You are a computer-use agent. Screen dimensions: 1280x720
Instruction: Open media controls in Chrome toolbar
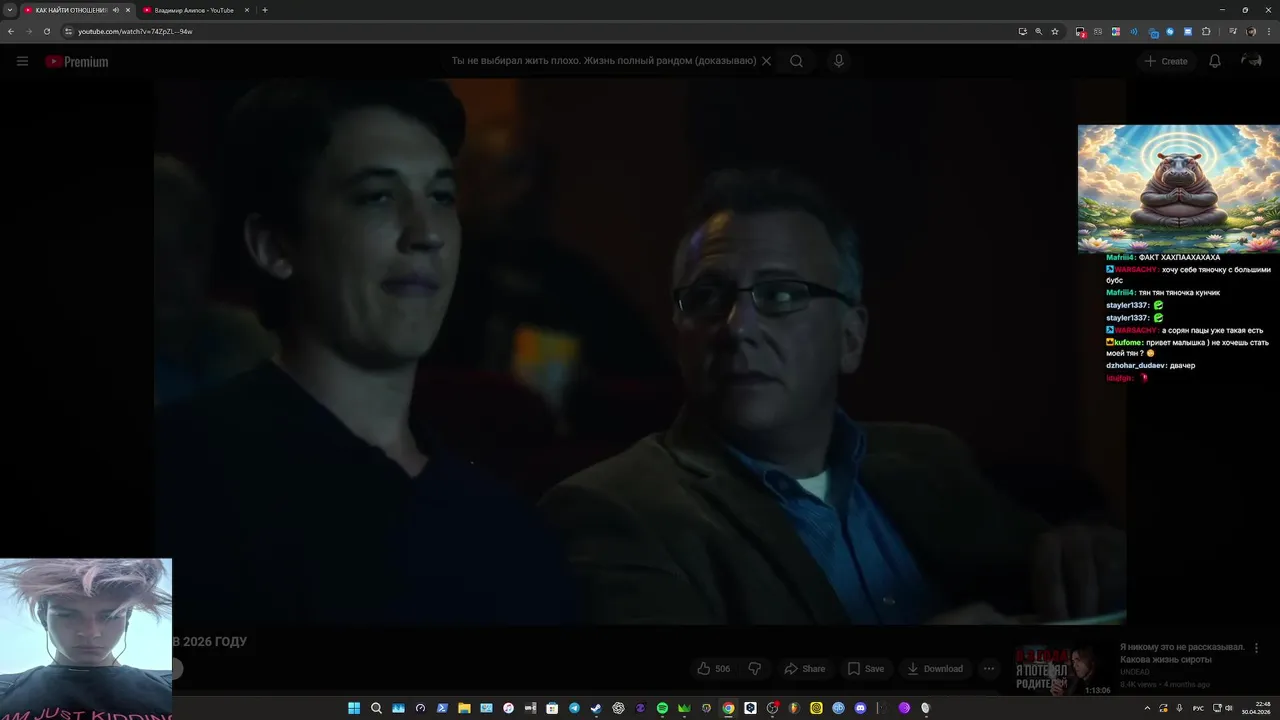1233,31
